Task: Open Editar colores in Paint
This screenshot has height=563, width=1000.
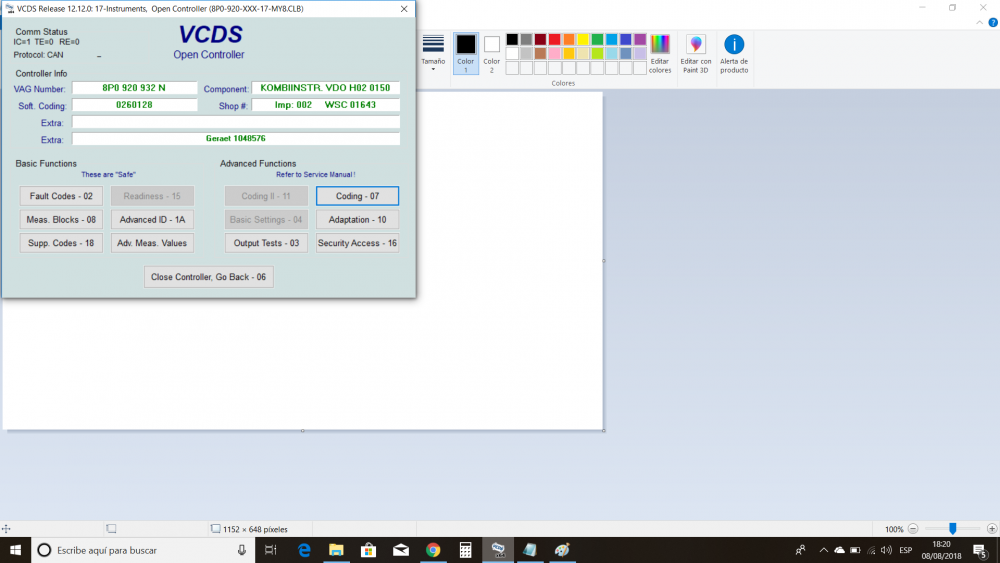Action: pos(660,54)
